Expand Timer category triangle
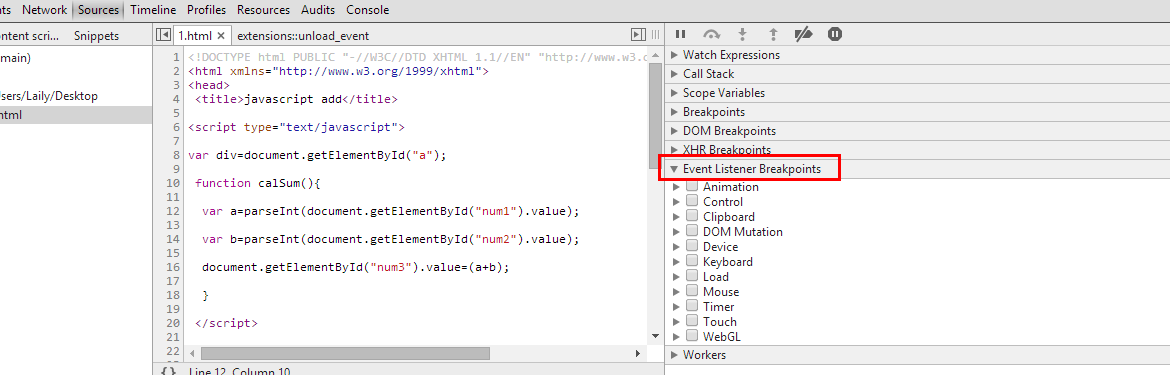The width and height of the screenshot is (1170, 375). pos(677,307)
